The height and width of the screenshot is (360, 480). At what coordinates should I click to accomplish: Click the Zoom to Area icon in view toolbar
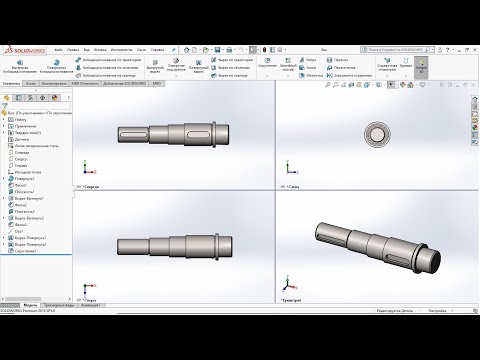point(336,85)
